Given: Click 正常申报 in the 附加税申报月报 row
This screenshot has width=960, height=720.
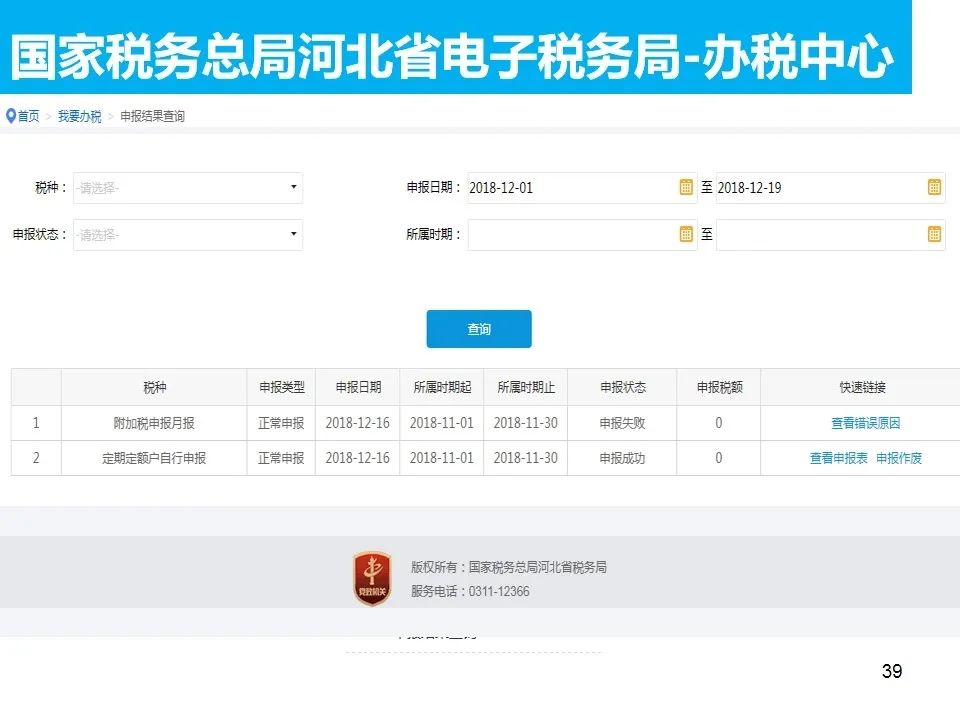Looking at the screenshot, I should click(x=282, y=423).
